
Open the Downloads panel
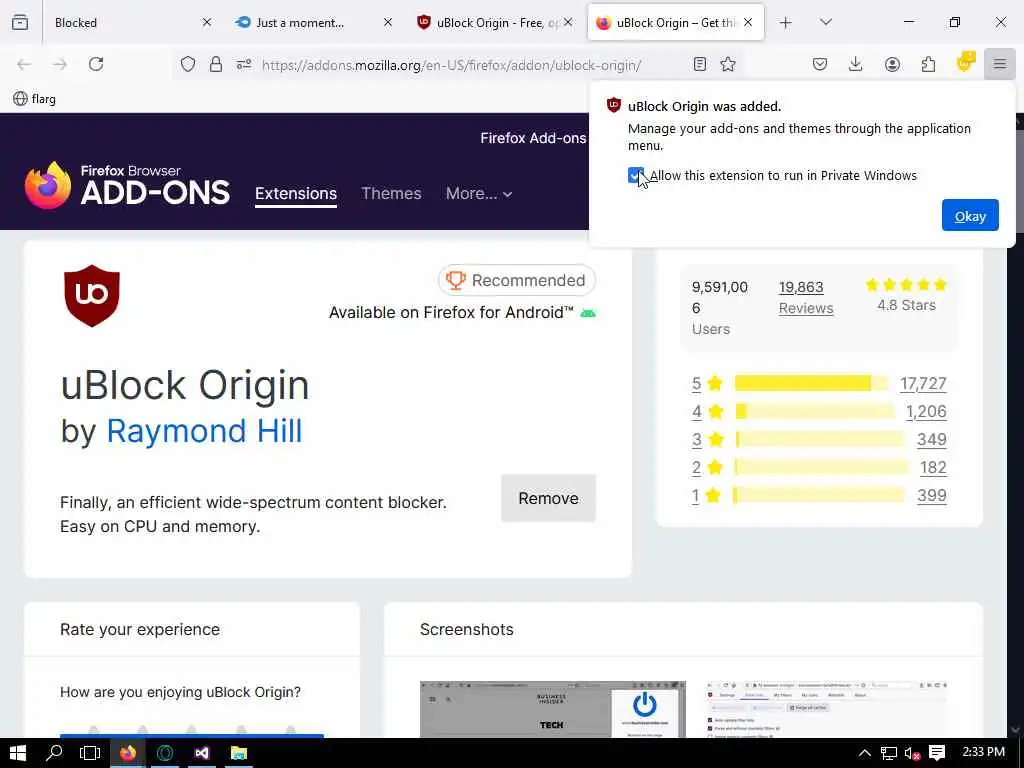click(x=856, y=64)
